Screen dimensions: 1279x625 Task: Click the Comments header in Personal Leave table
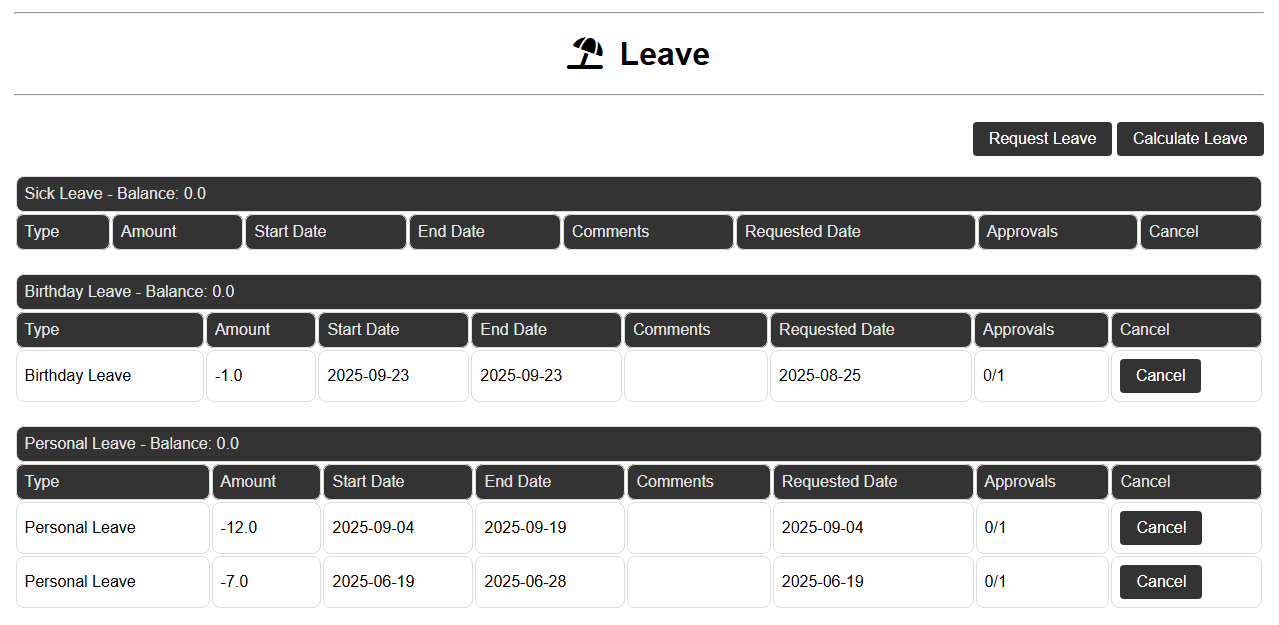(697, 481)
